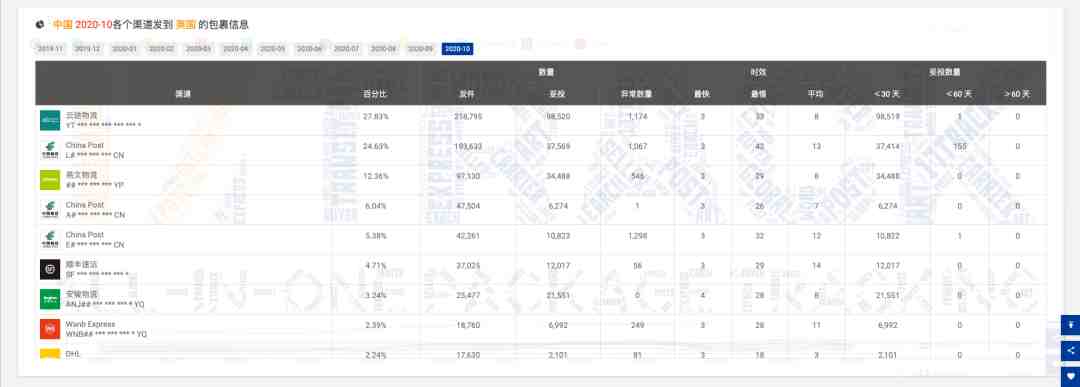Click the Yun Express green logo

[50, 120]
